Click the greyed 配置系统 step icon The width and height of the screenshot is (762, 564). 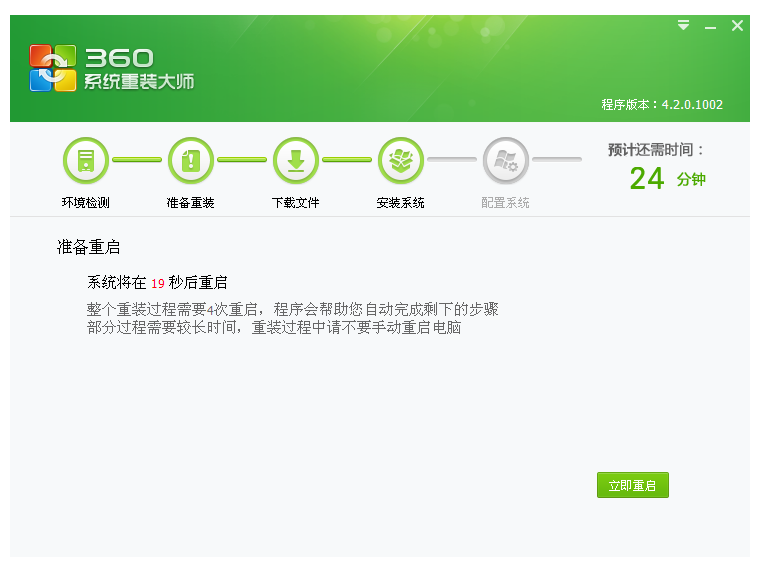[506, 160]
